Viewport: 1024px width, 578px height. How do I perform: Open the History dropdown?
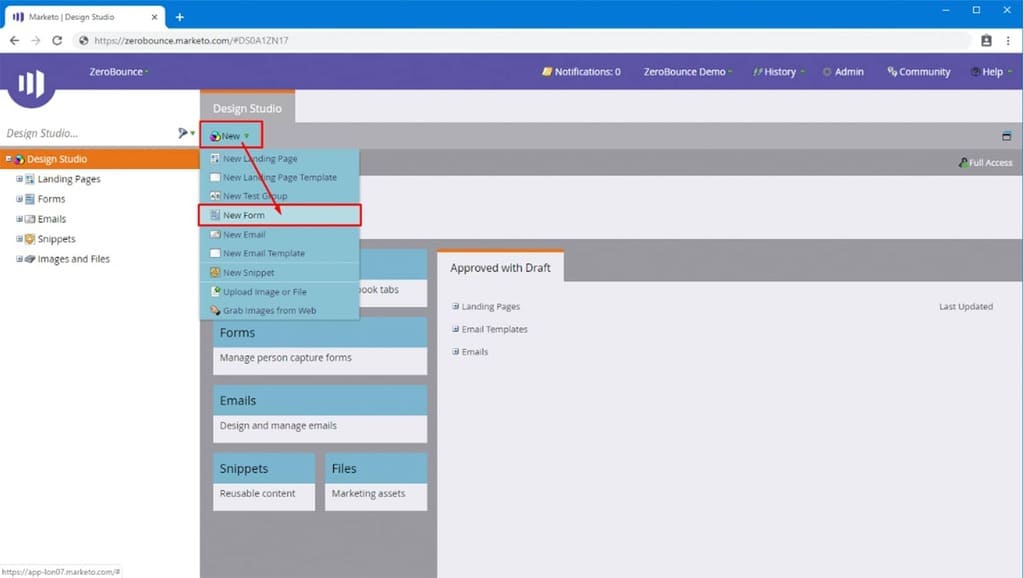click(778, 72)
